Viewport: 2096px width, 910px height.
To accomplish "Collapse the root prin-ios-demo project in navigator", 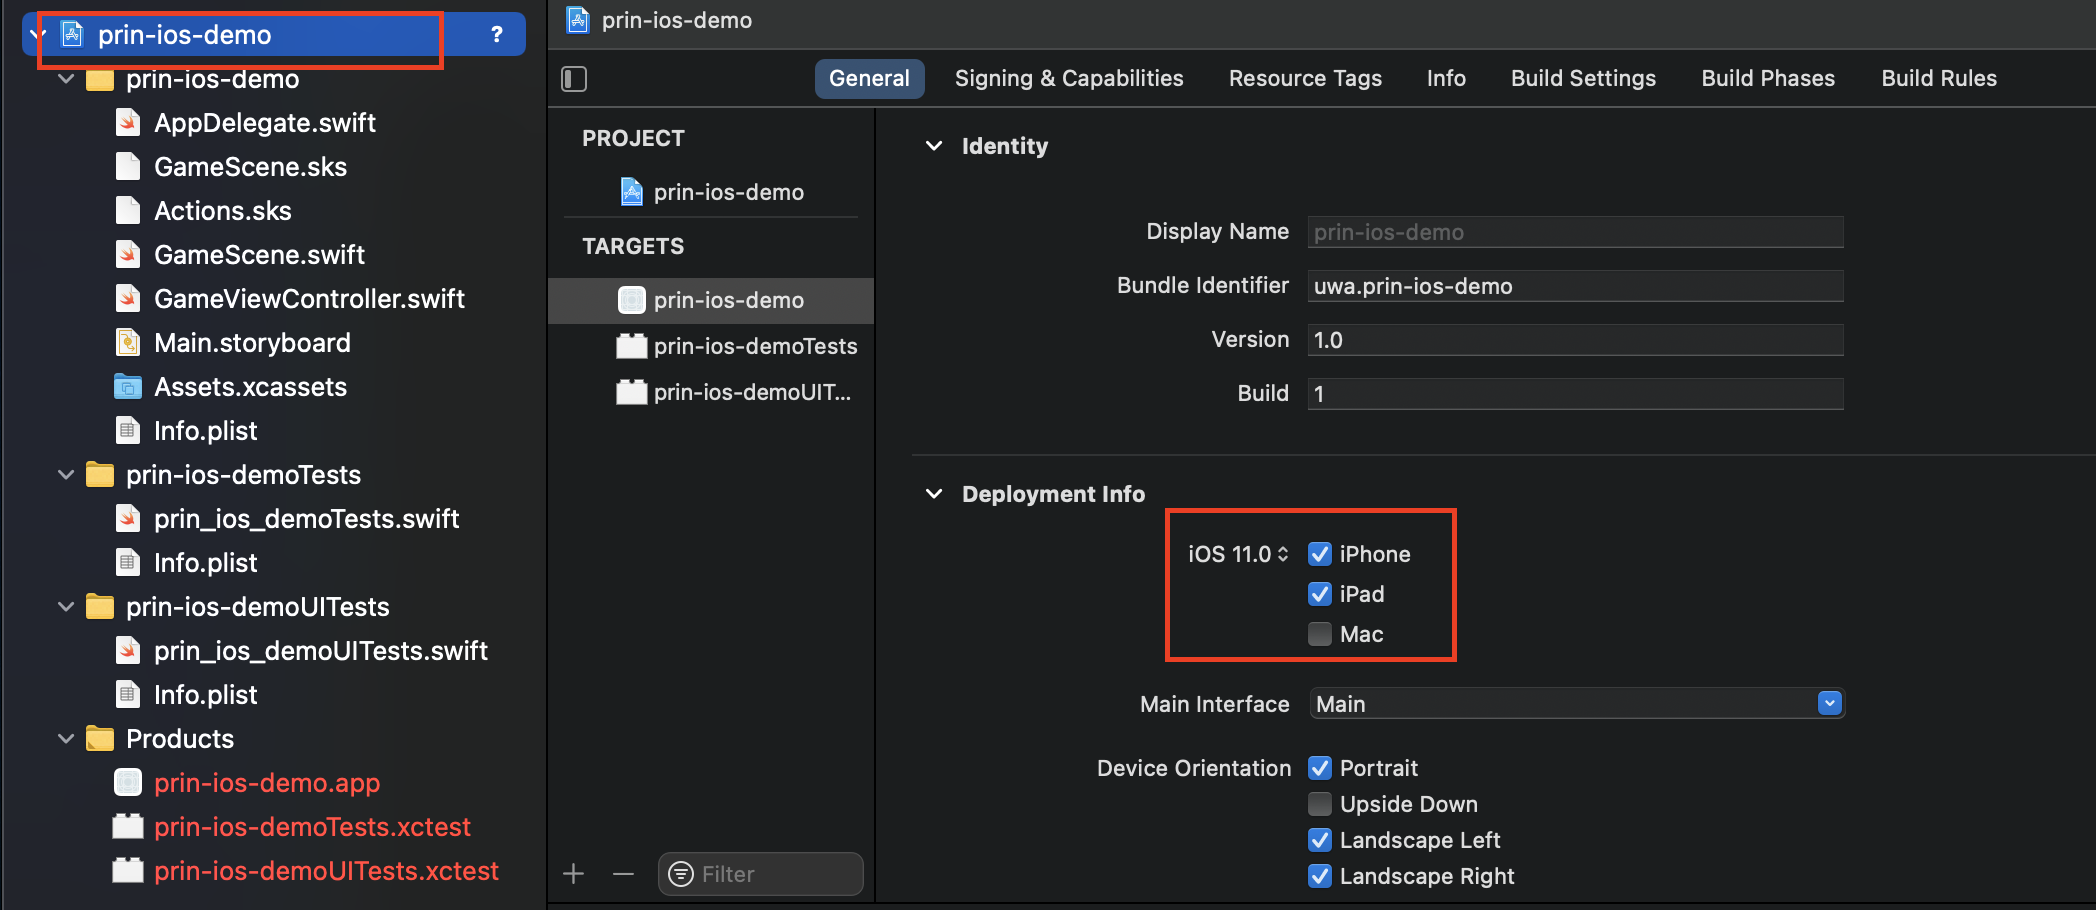I will pyautogui.click(x=38, y=34).
